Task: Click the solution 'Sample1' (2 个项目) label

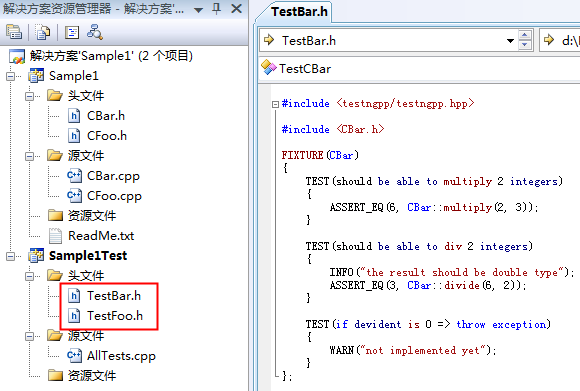Action: [x=111, y=56]
